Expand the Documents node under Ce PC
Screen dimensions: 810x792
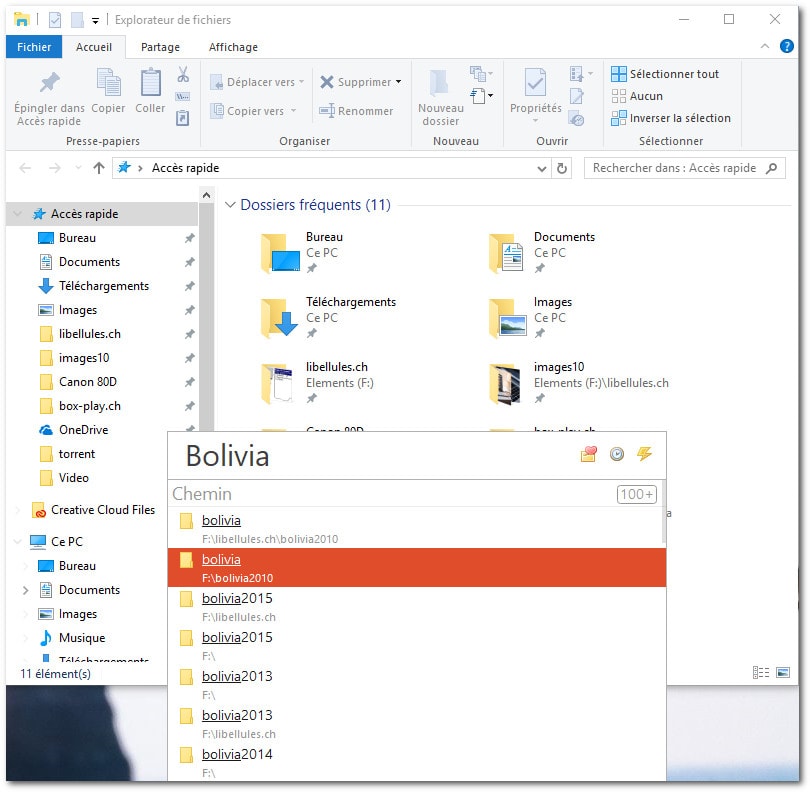pos(25,590)
